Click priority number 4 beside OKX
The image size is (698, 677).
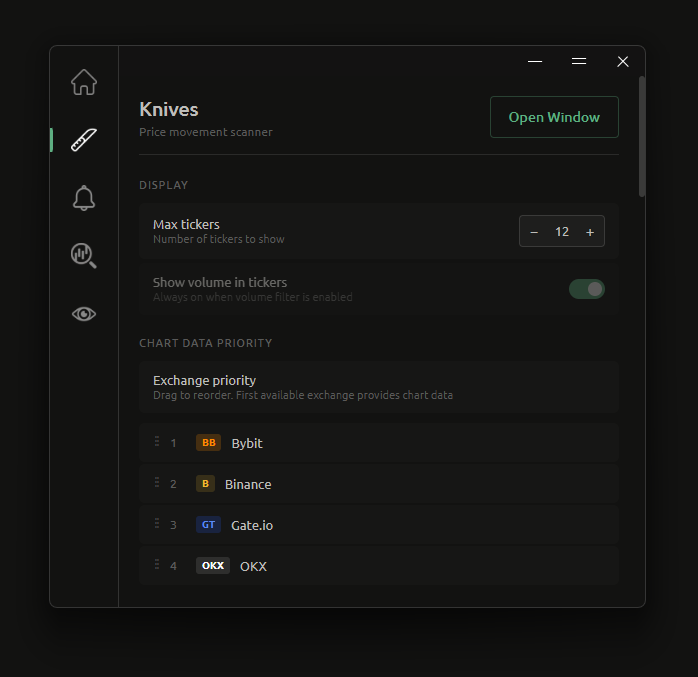(x=173, y=566)
